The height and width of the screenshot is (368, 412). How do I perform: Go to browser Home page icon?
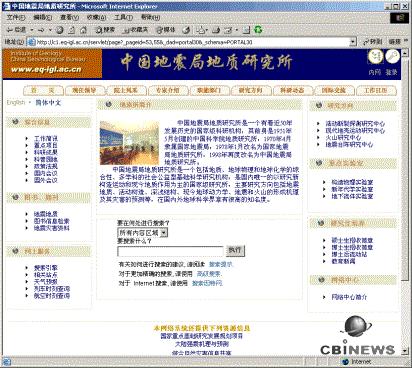[x=83, y=30]
